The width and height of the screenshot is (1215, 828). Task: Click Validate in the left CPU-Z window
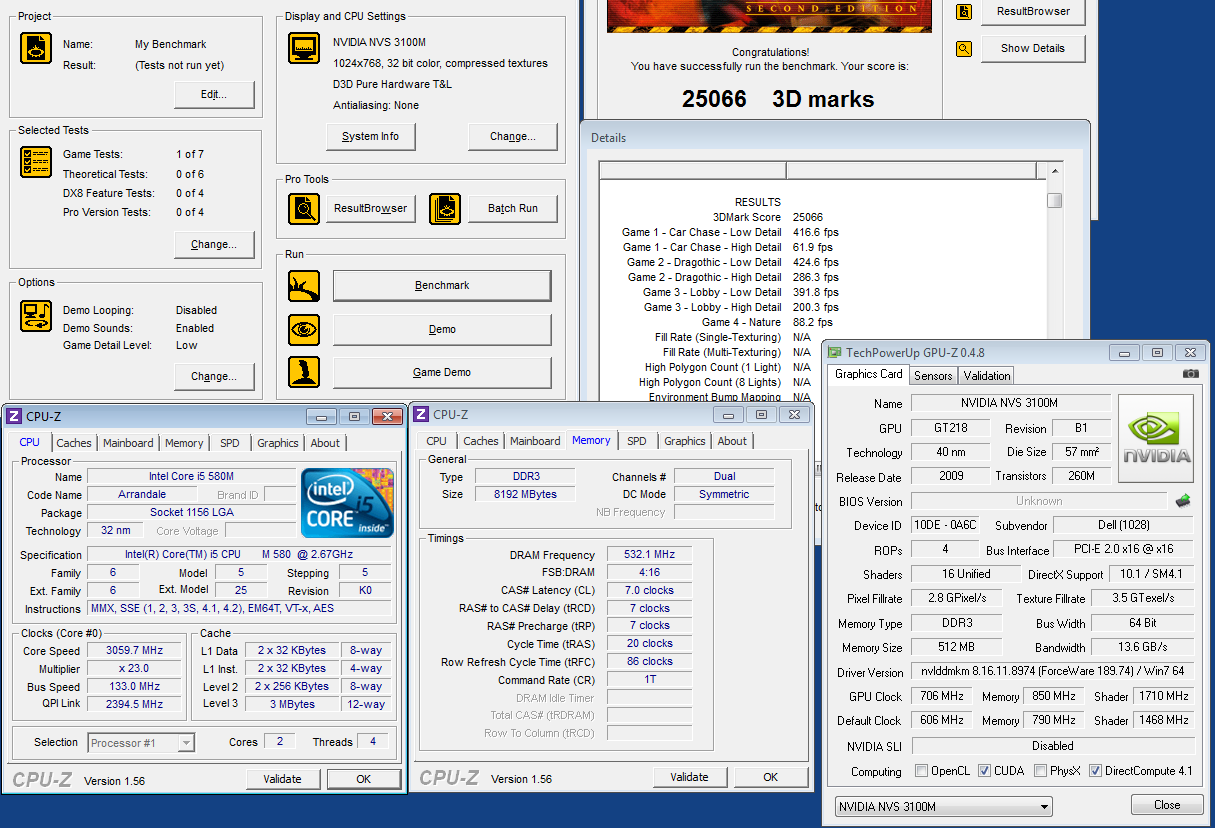point(283,779)
